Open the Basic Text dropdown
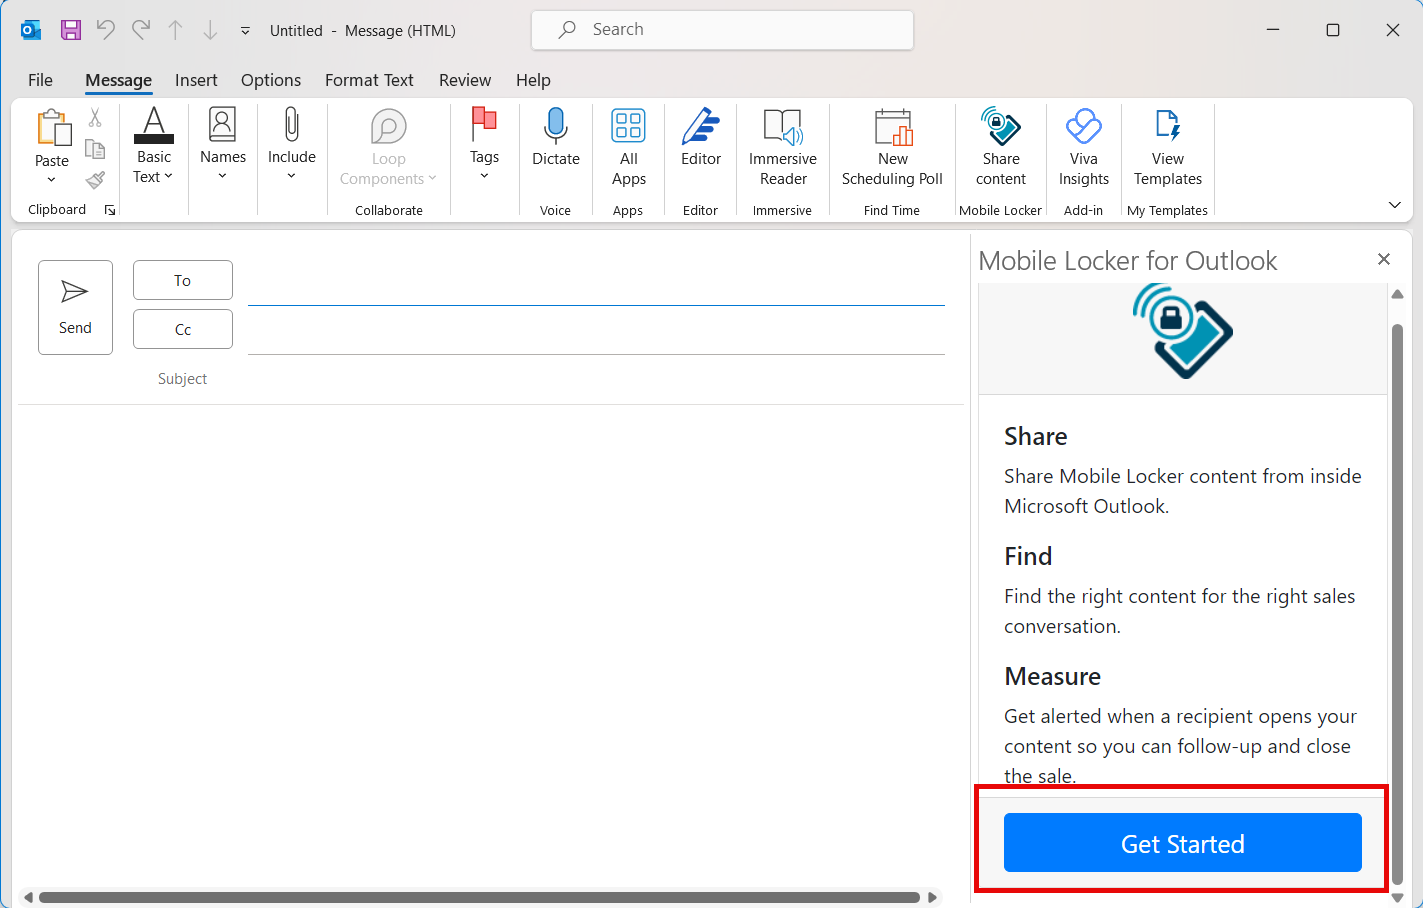 coord(154,146)
